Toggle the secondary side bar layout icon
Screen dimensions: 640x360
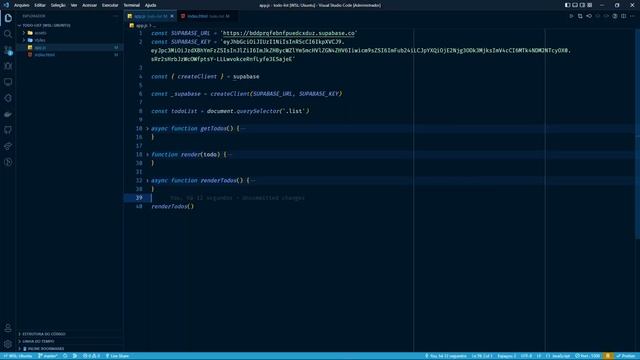[x=582, y=5]
